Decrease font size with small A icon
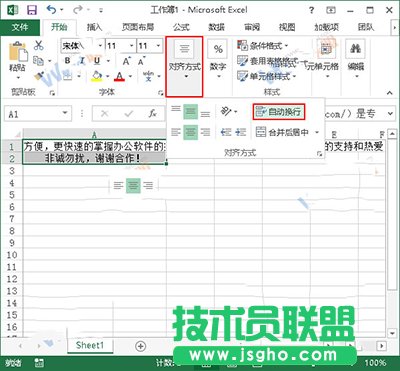The height and width of the screenshot is (371, 400). click(141, 61)
